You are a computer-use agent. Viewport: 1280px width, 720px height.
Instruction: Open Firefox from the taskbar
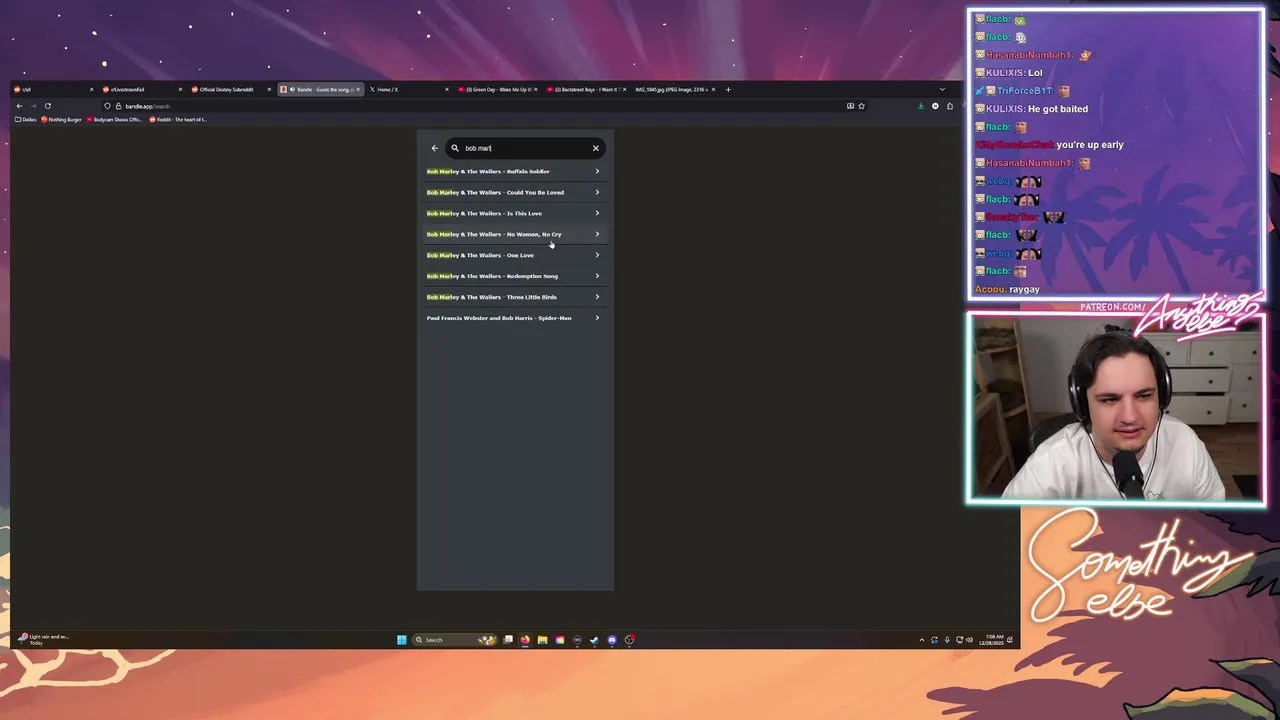(525, 640)
